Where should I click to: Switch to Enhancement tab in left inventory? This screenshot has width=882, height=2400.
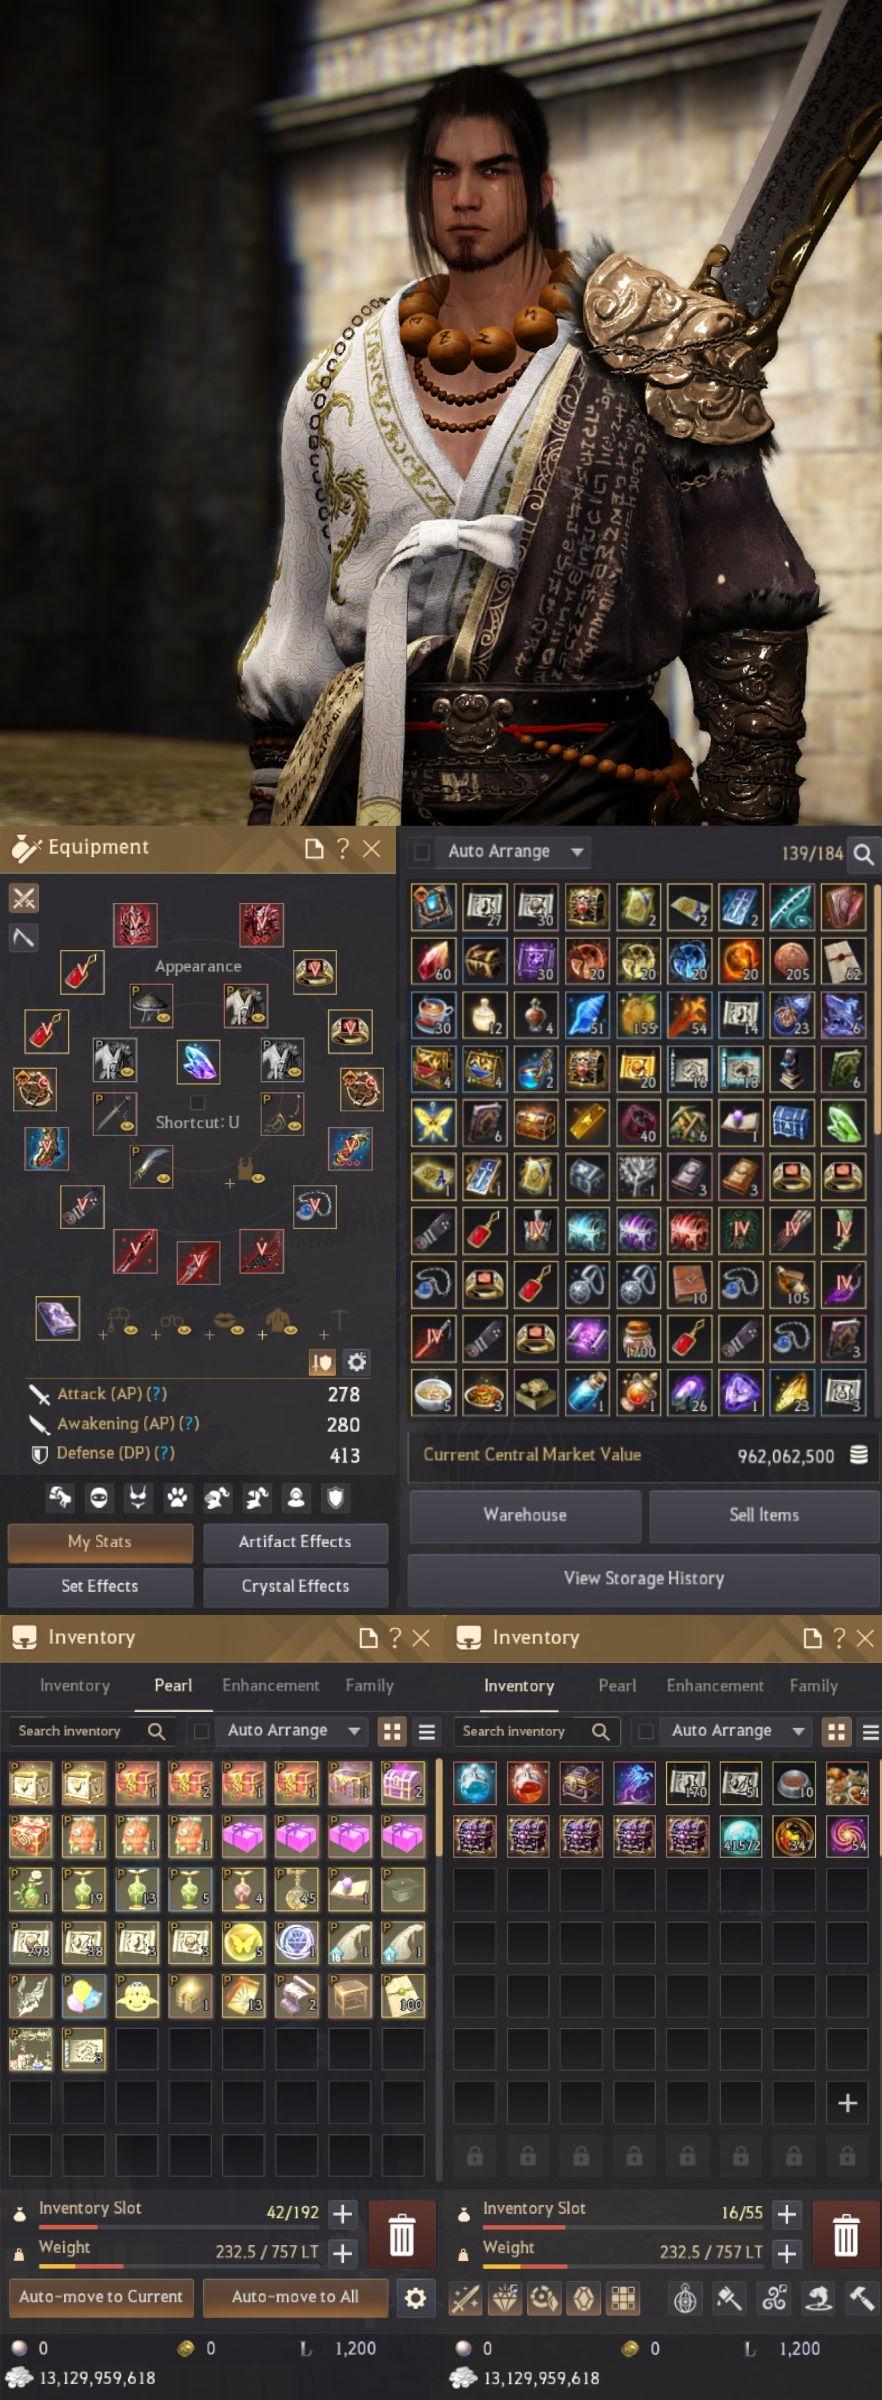[271, 1685]
